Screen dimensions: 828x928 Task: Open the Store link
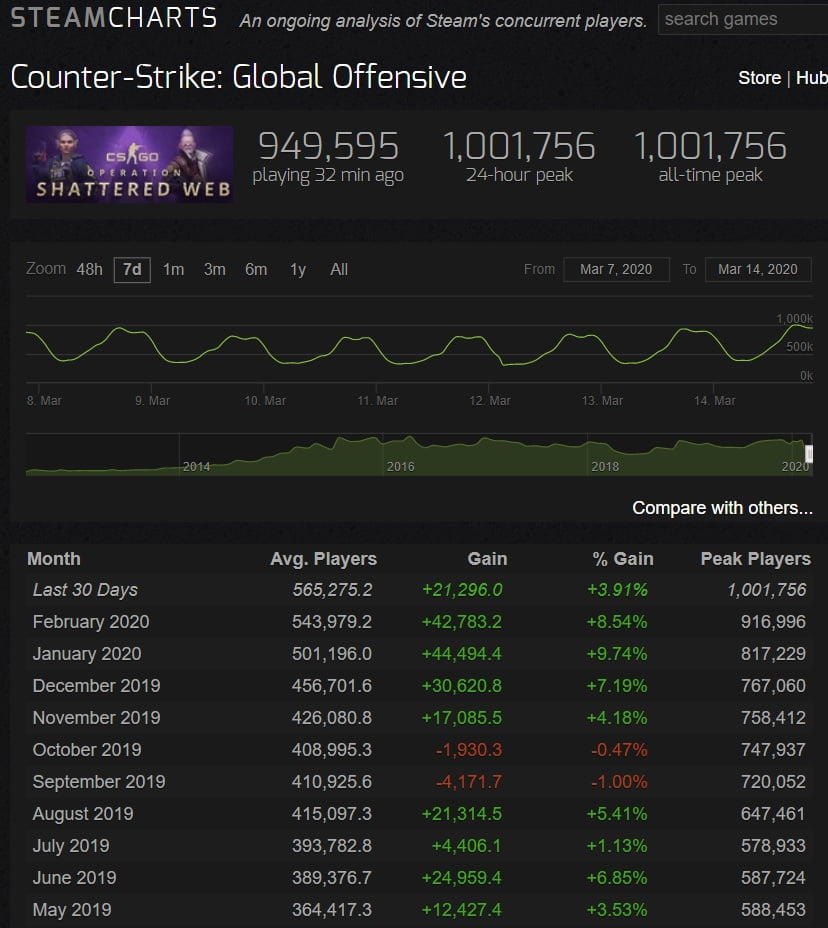click(x=759, y=78)
